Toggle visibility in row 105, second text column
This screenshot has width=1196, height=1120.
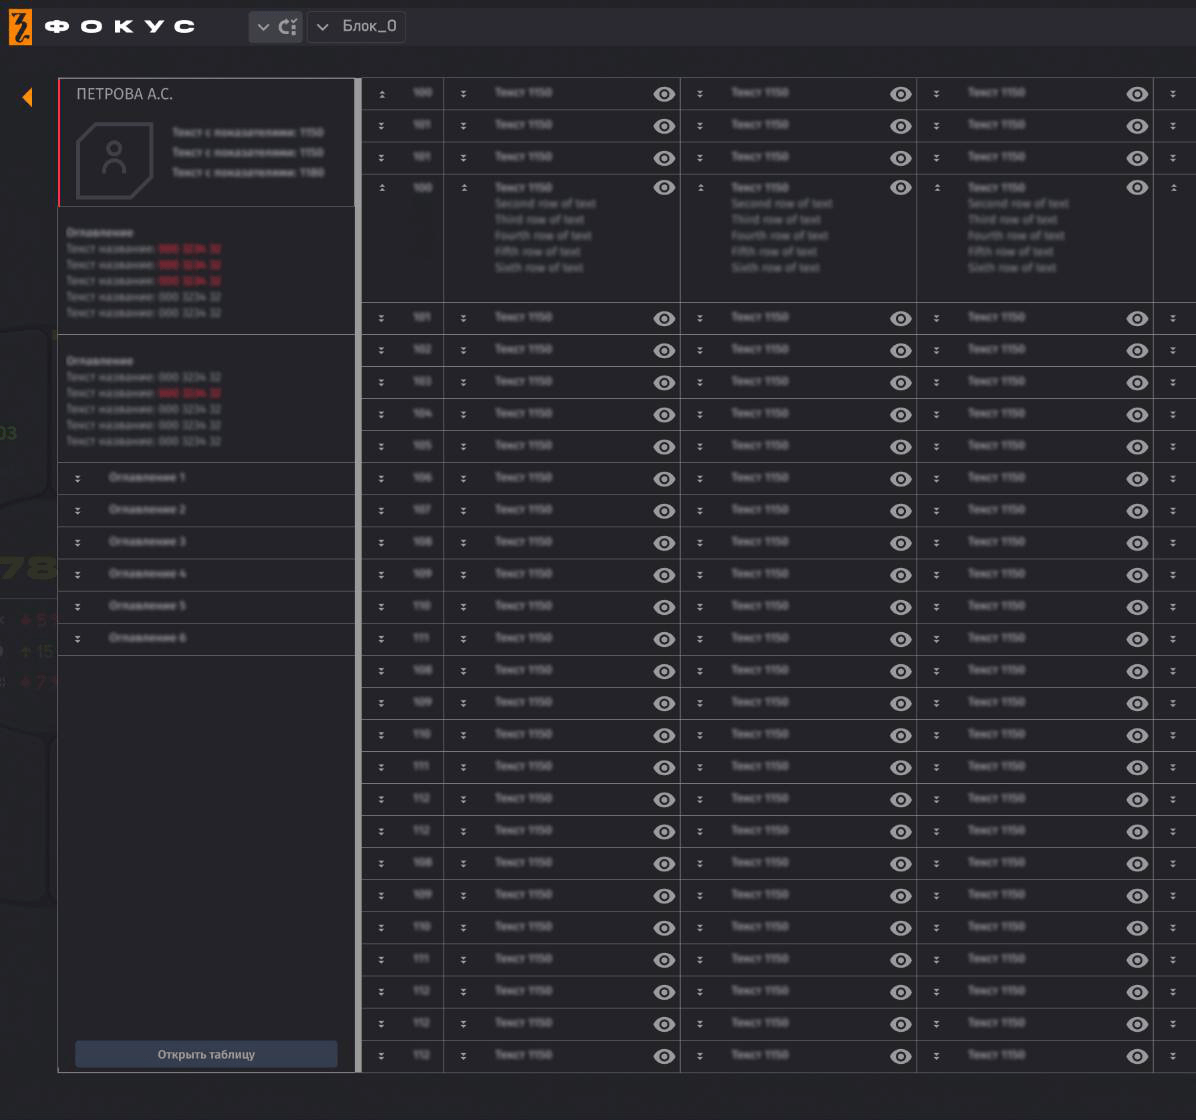901,446
